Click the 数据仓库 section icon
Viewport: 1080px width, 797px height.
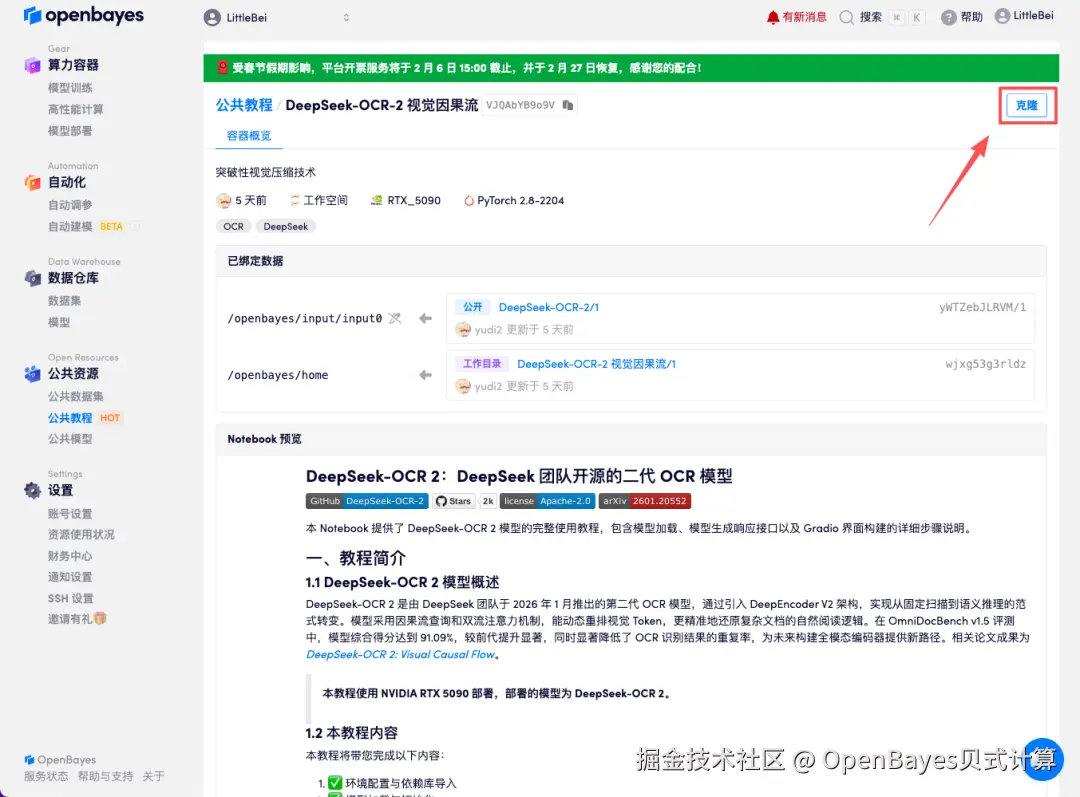(32, 278)
